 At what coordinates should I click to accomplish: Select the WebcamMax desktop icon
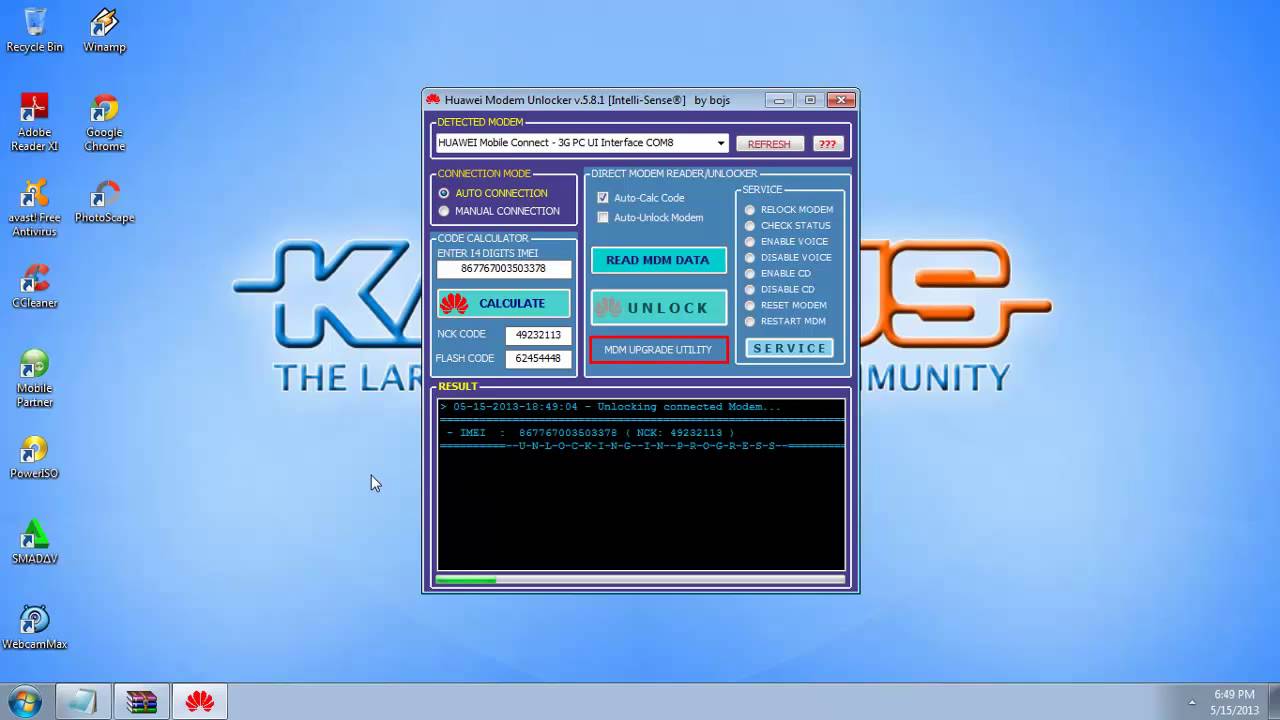point(34,628)
